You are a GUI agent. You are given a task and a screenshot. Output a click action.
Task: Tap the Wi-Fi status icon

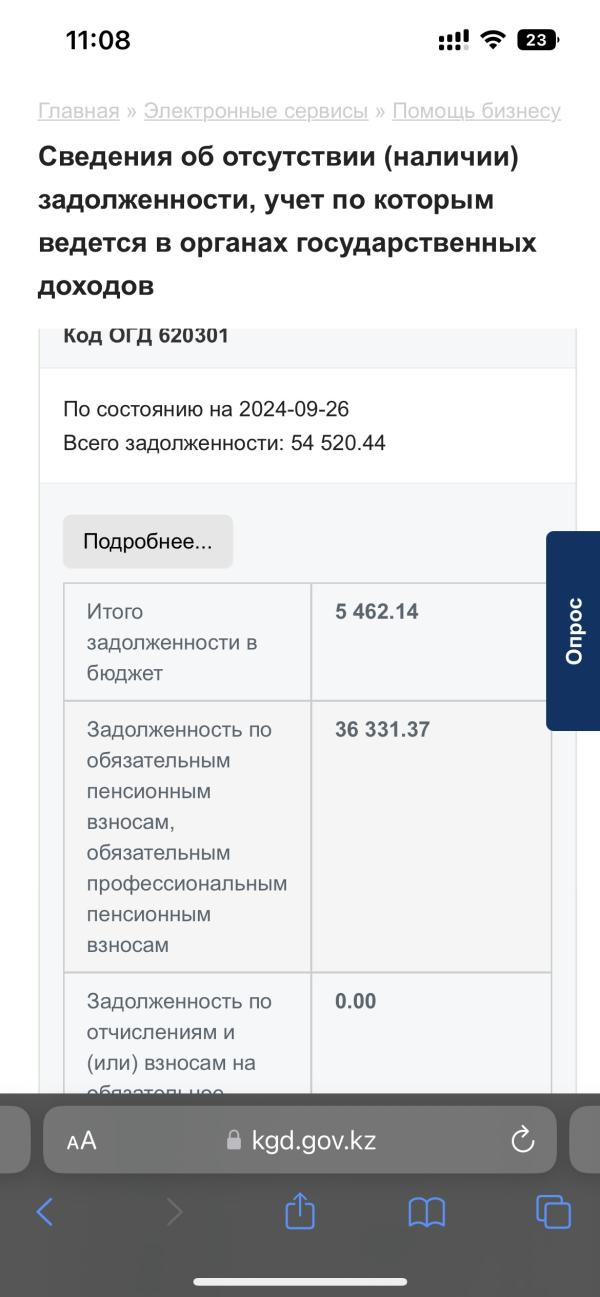[x=492, y=40]
